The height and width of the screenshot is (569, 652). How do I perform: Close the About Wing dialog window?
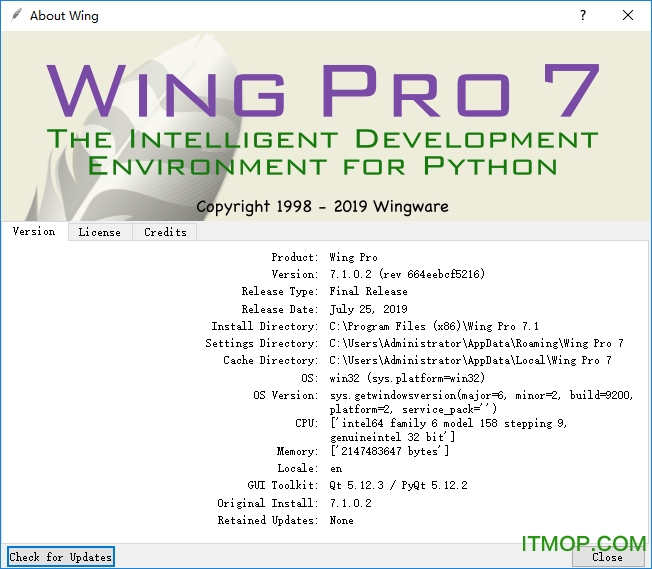[627, 15]
